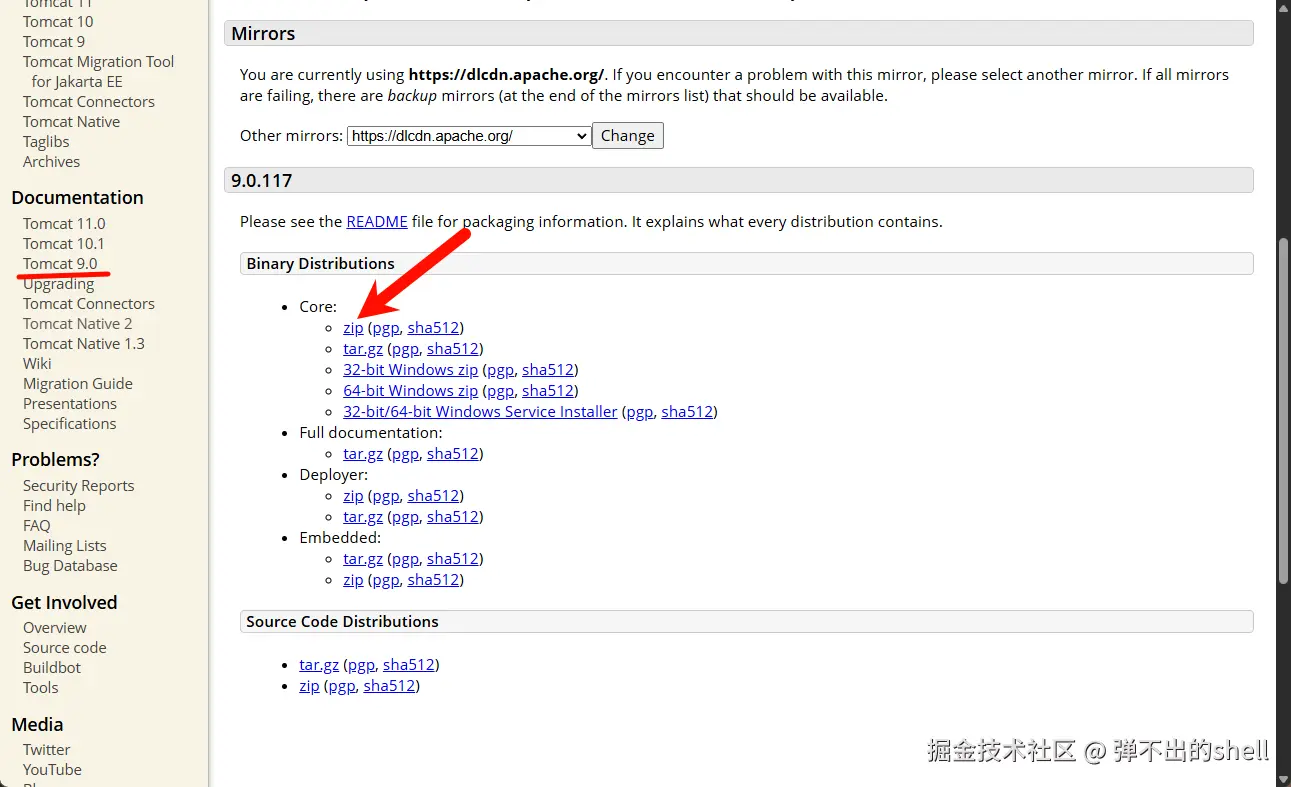Image resolution: width=1291 pixels, height=787 pixels.
Task: Download the Core tar.gz distribution
Action: tap(363, 349)
